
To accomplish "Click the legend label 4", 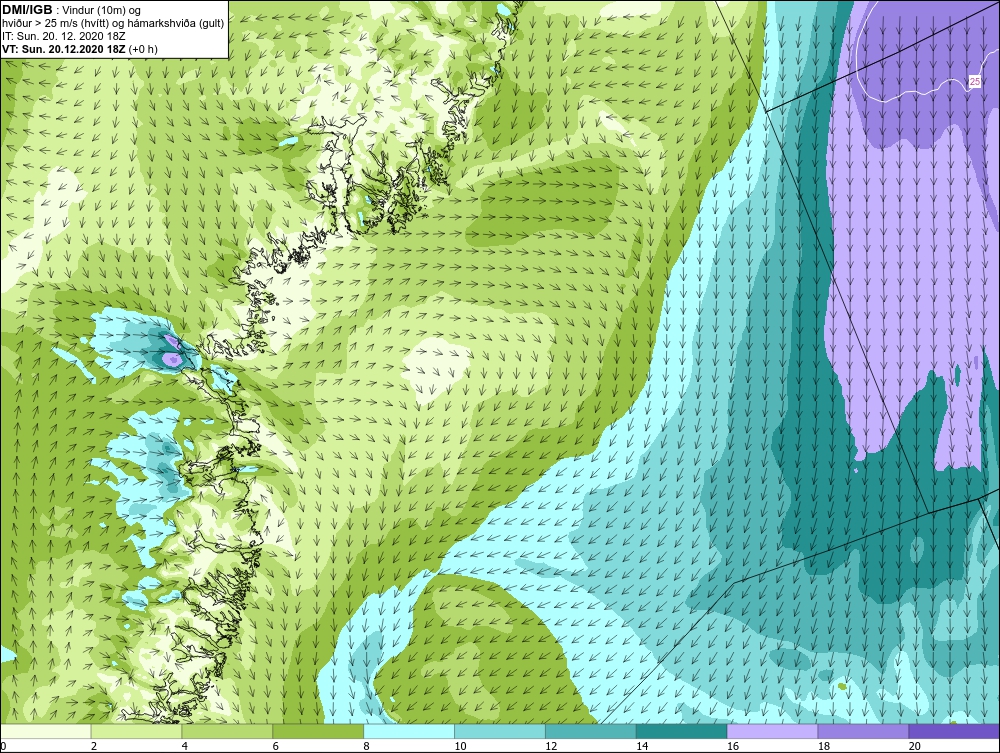I will tap(184, 746).
